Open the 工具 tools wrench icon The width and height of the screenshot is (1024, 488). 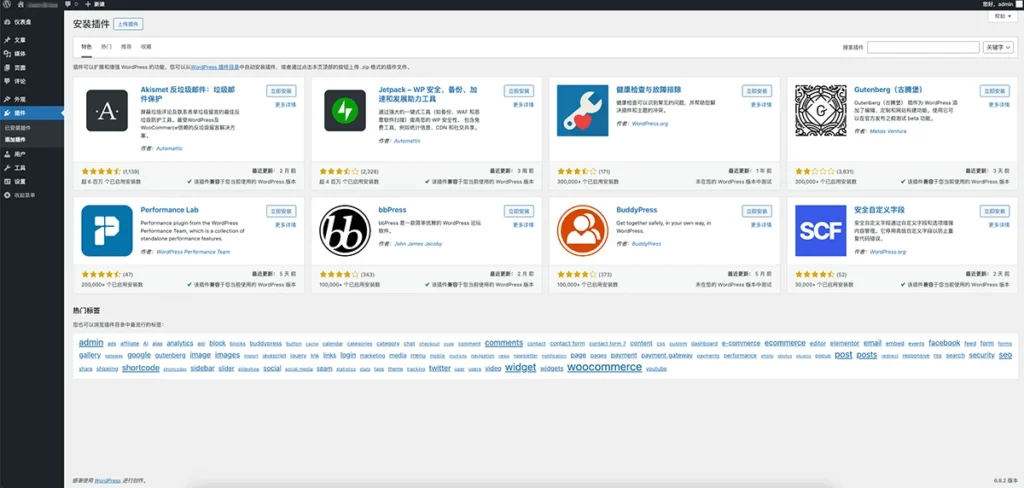click(7, 168)
